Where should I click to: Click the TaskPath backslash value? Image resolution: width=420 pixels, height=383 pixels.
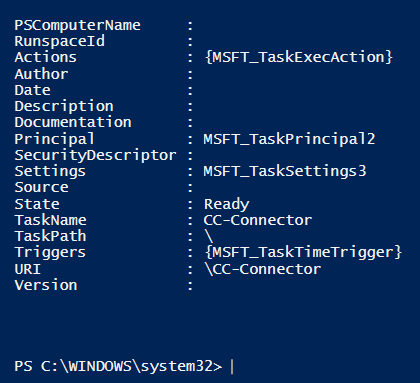click(209, 237)
